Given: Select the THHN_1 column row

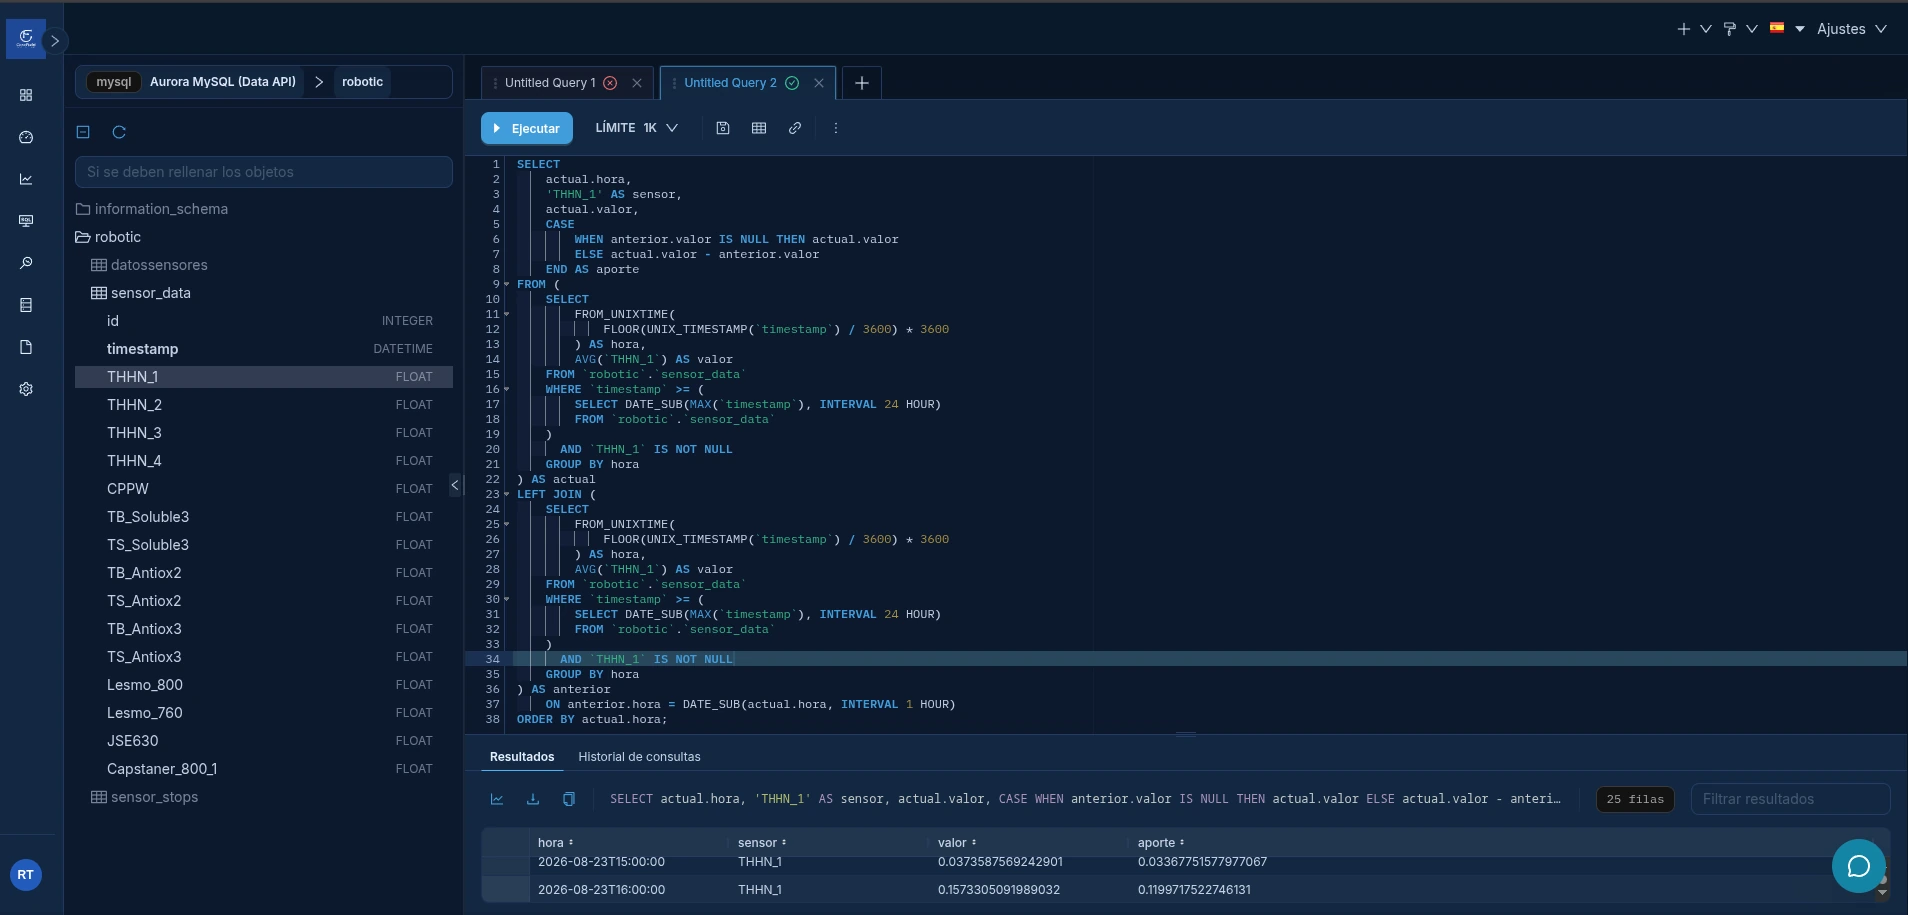Looking at the screenshot, I should pos(264,377).
